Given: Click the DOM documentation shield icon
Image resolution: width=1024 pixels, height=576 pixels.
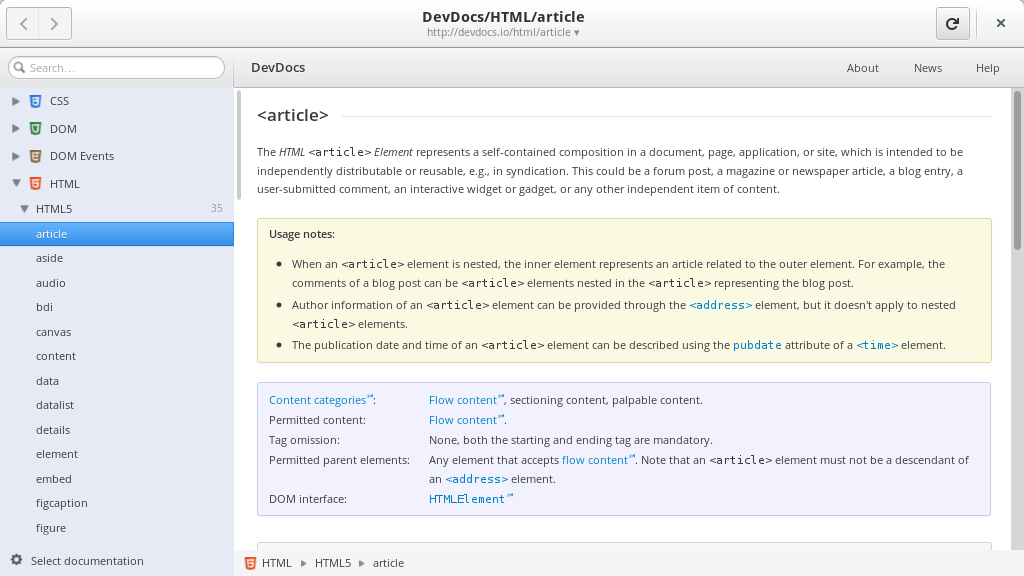Looking at the screenshot, I should click(x=36, y=129).
